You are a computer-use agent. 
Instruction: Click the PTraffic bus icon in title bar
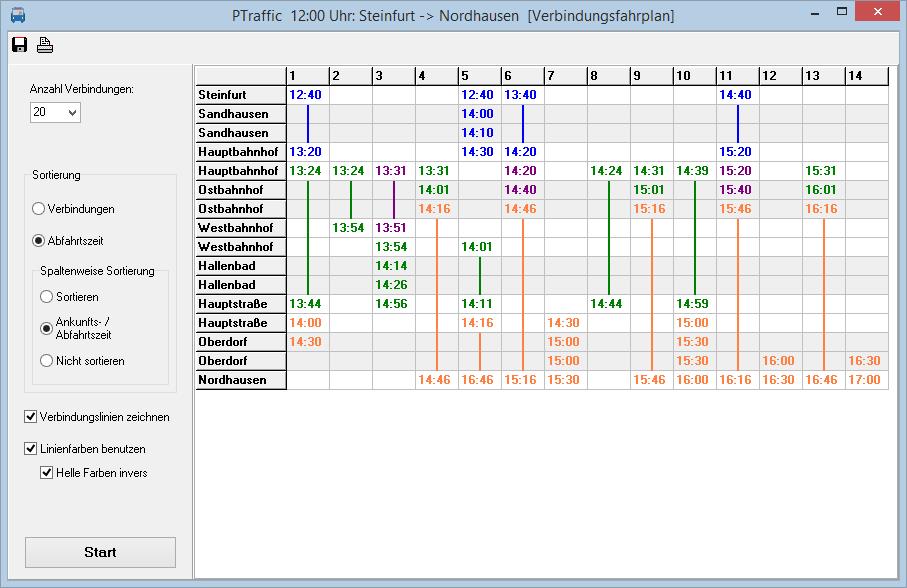coord(16,15)
